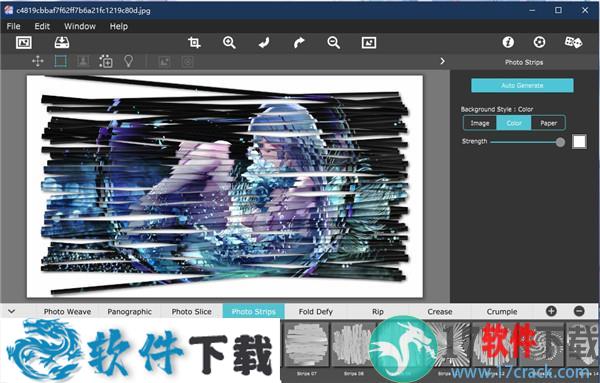Open the Window menu
Viewport: 600px width, 383px height.
80,26
